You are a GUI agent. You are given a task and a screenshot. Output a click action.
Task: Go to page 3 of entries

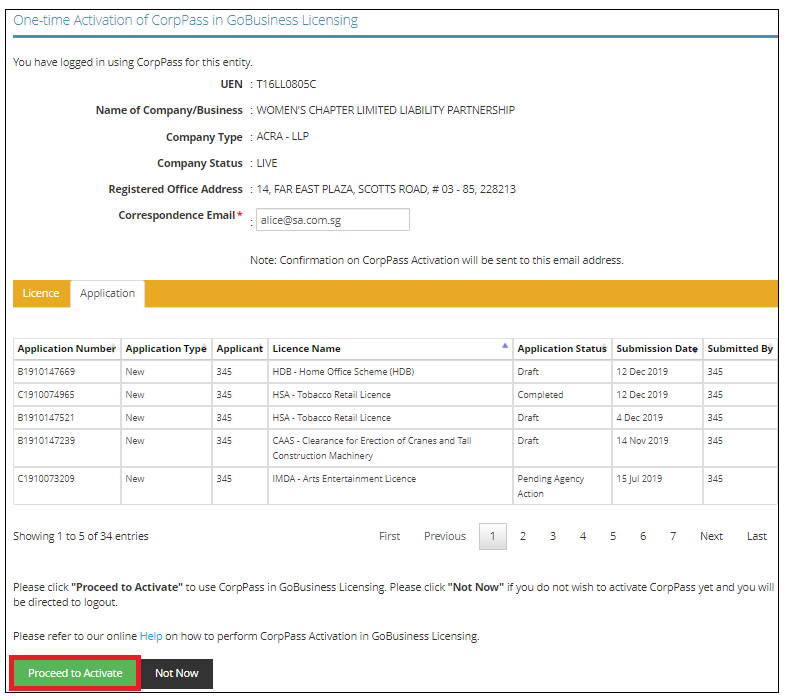(553, 536)
